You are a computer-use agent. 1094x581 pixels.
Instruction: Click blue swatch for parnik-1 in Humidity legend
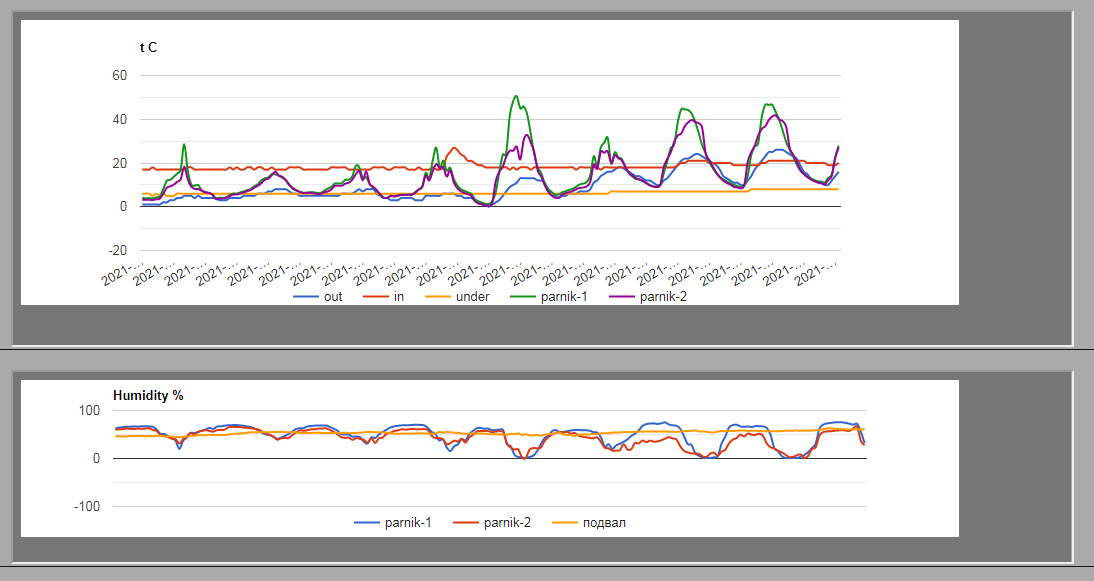[x=367, y=523]
